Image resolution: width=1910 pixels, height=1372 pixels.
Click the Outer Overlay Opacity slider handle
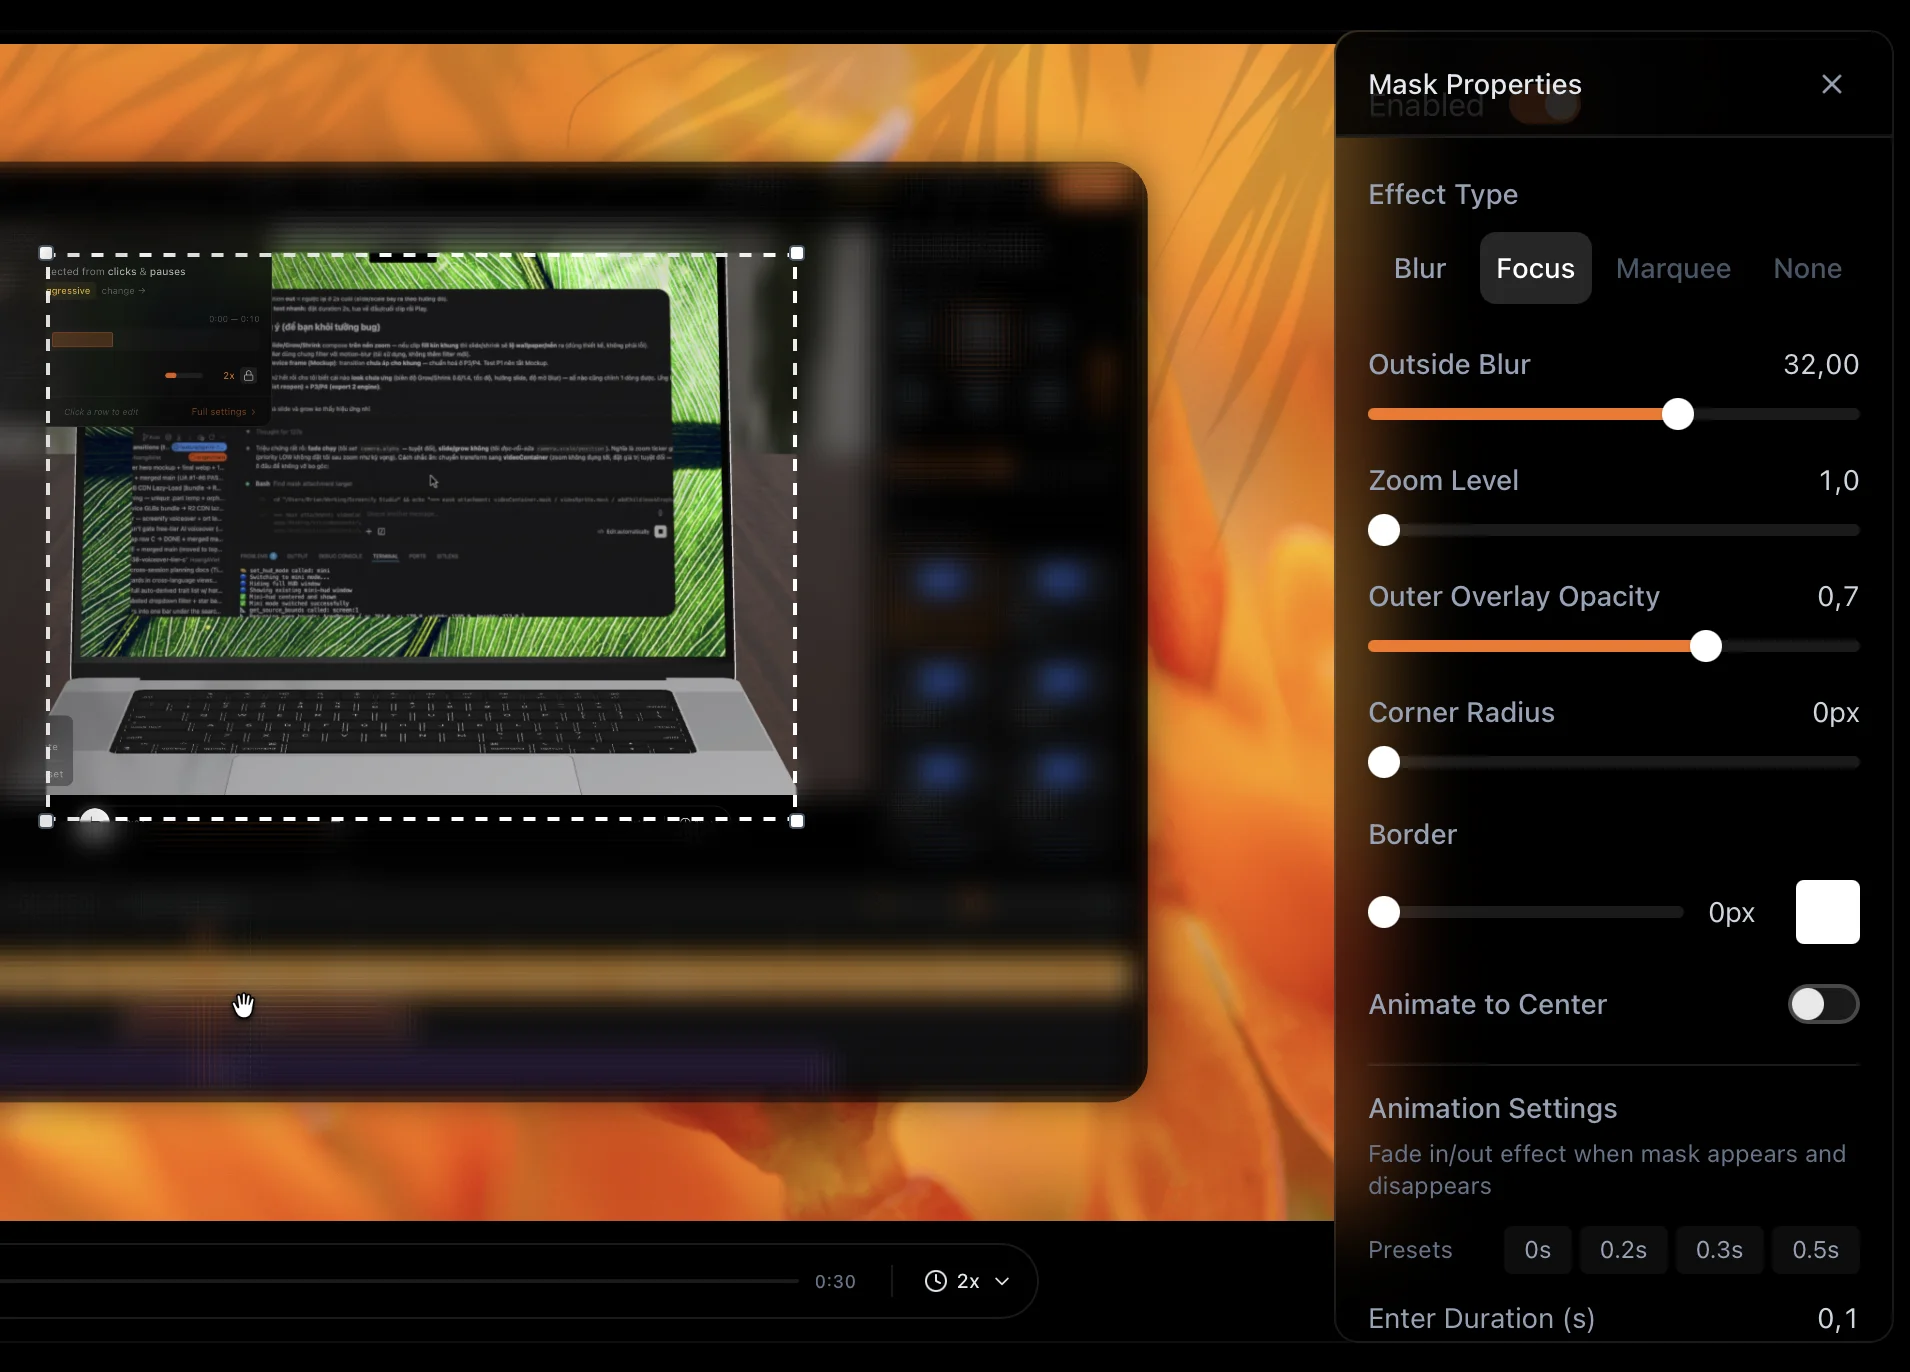[x=1706, y=646]
